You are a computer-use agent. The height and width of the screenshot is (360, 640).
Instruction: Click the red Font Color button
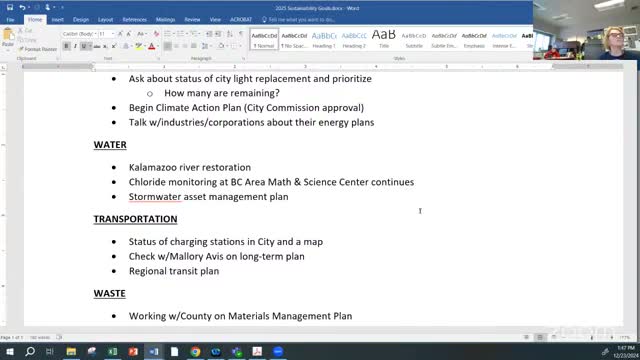(152, 47)
